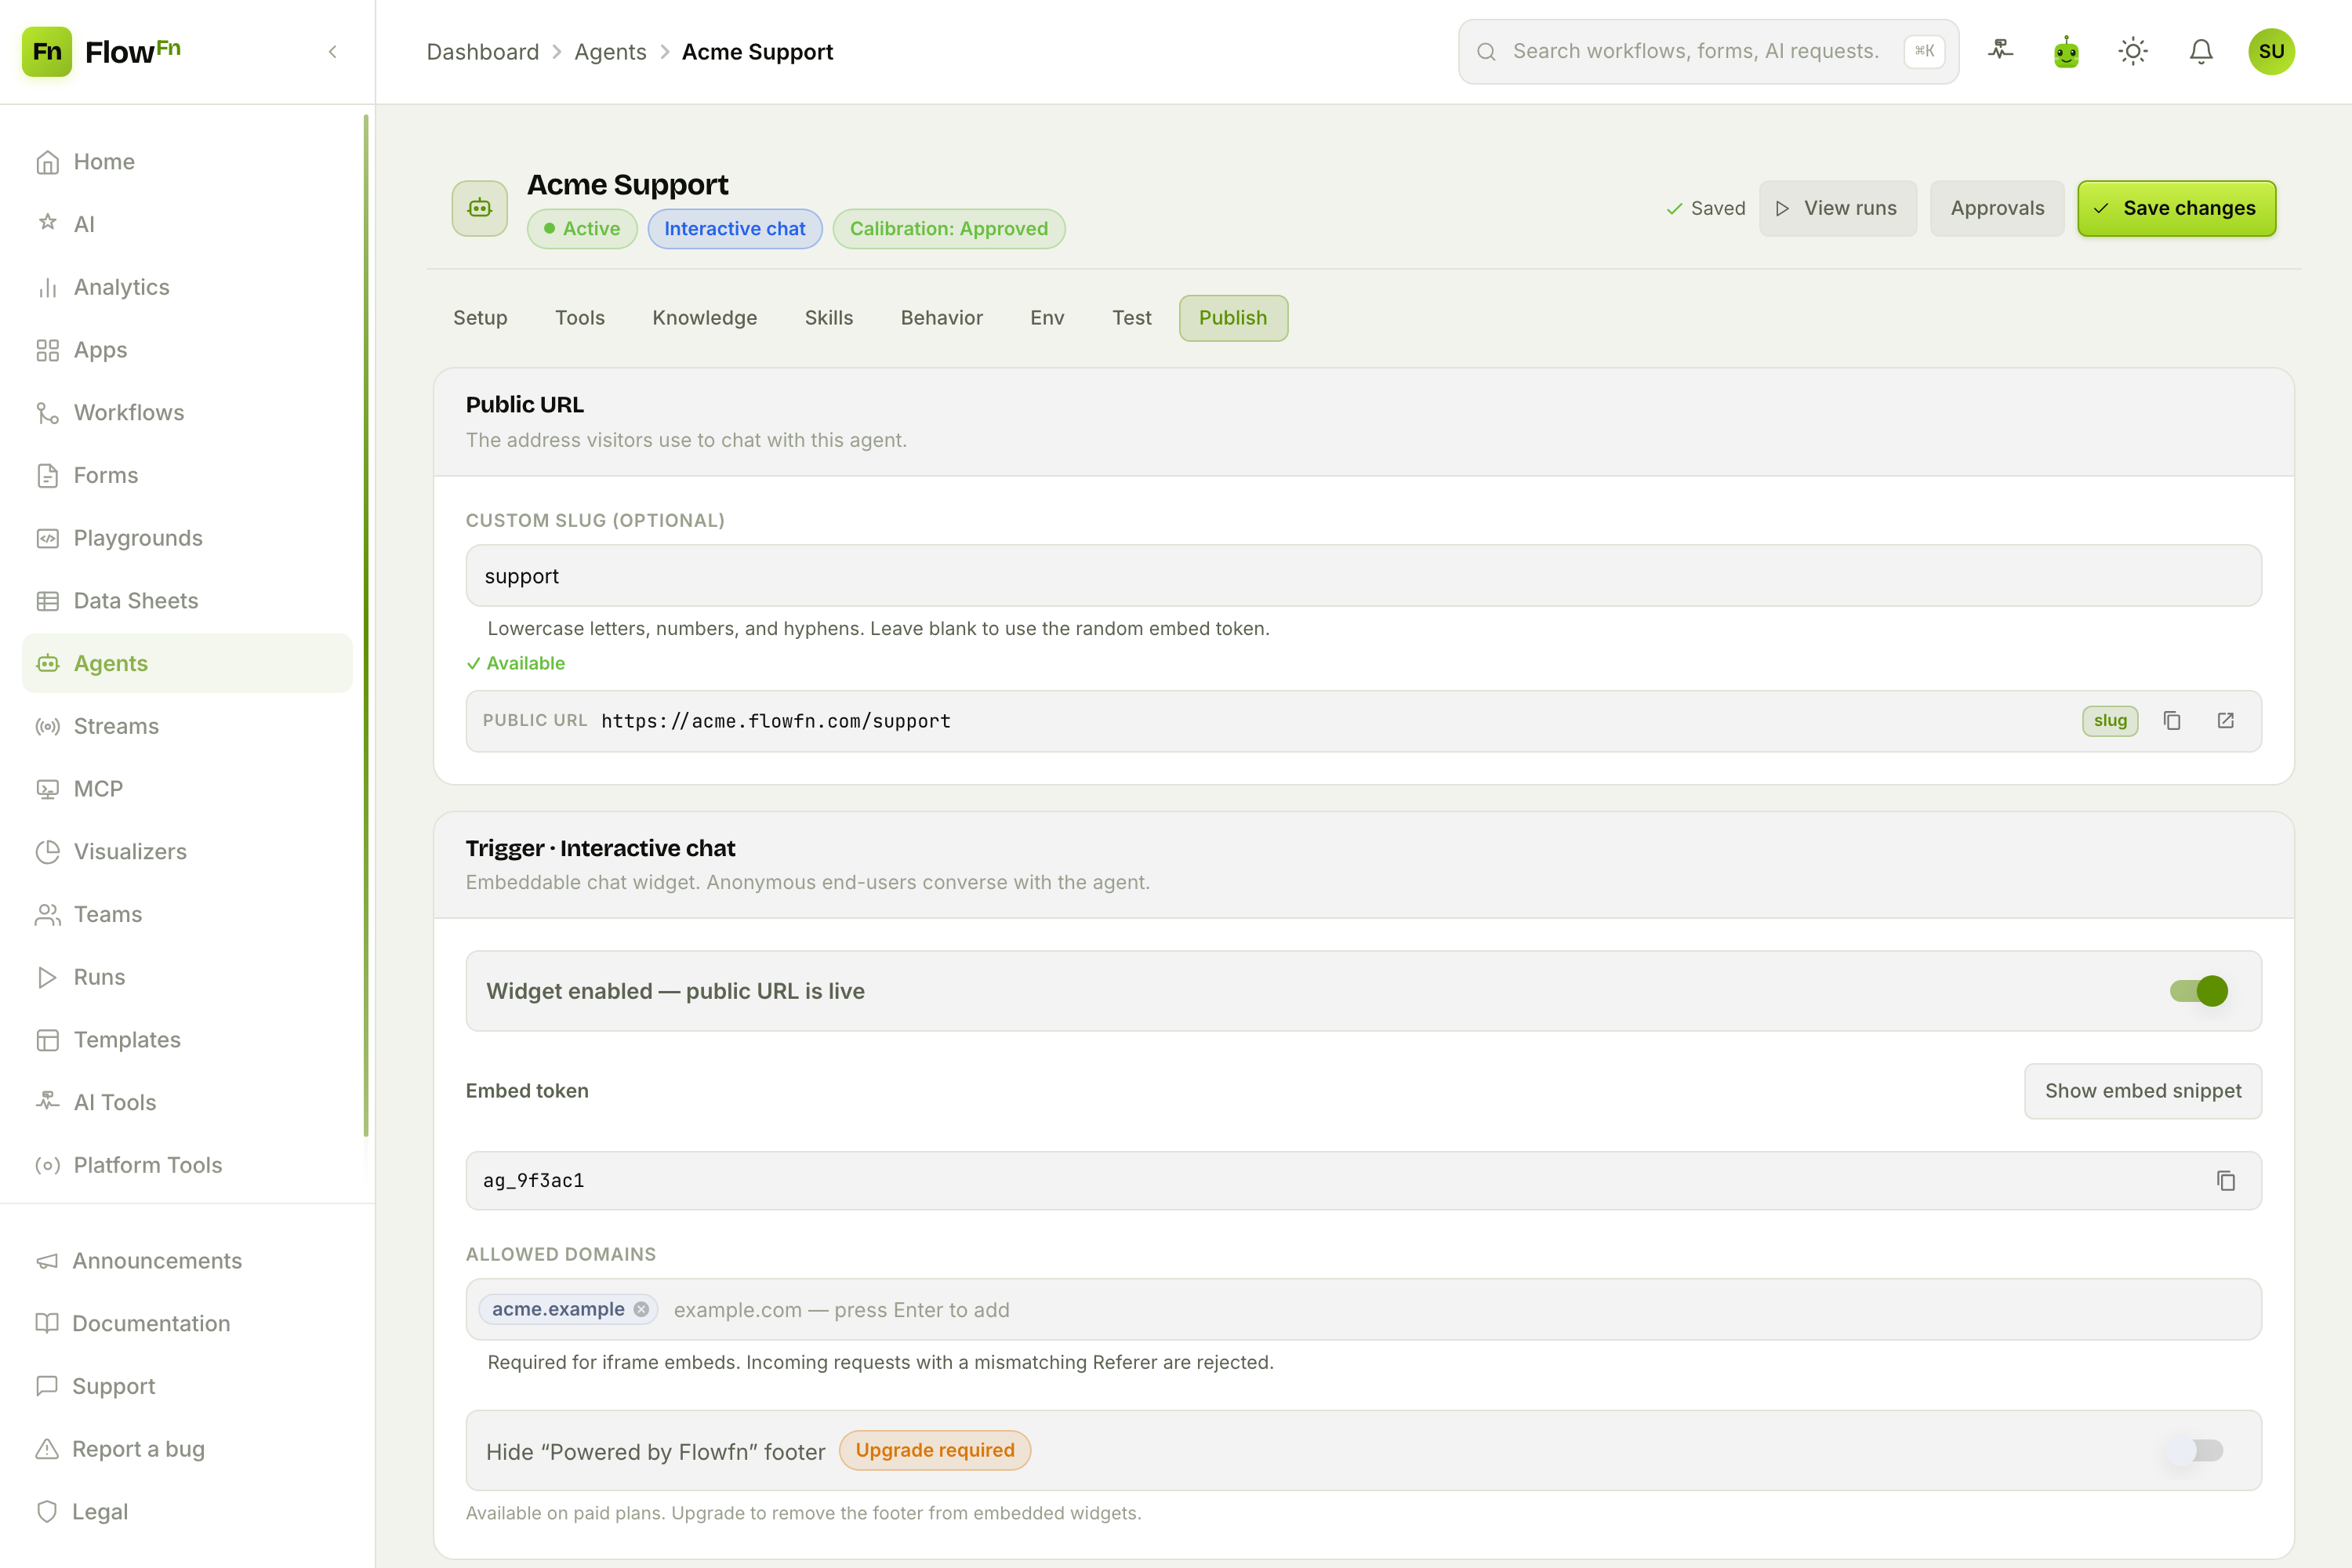Viewport: 2352px width, 1568px height.
Task: Click the slug tag in URL row
Action: 2110,721
